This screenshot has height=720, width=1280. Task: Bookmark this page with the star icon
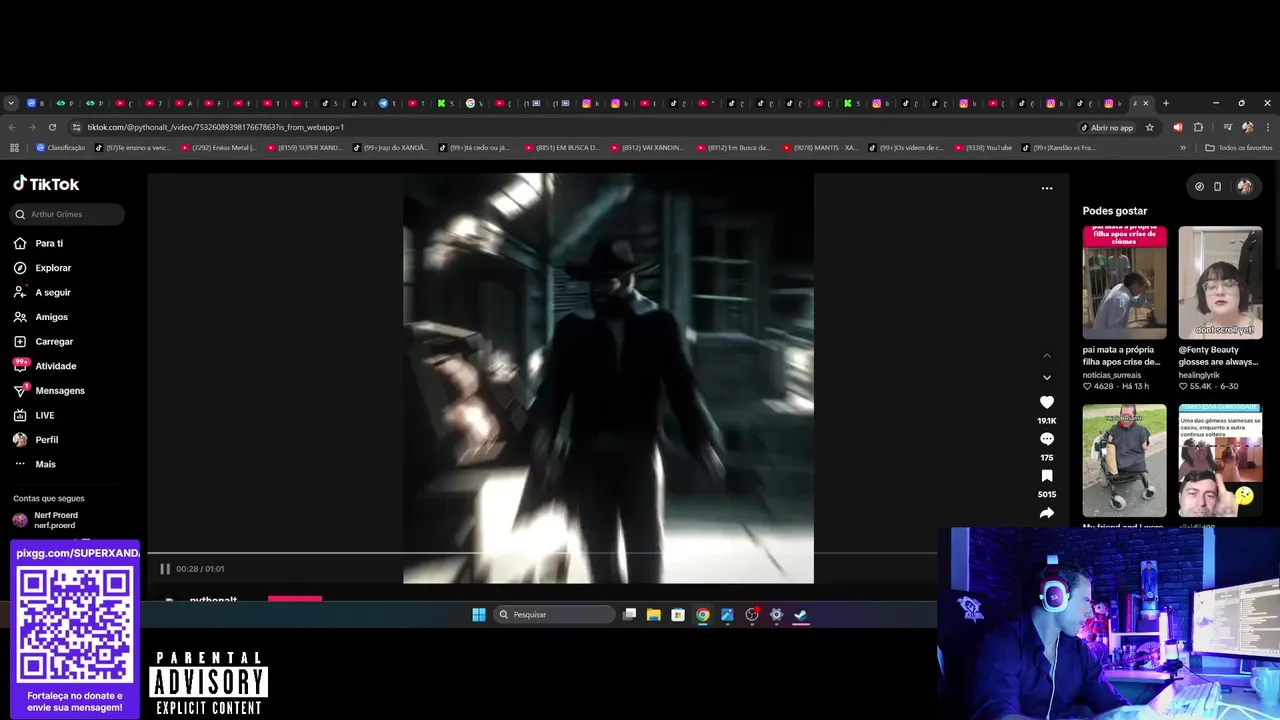pos(1150,127)
